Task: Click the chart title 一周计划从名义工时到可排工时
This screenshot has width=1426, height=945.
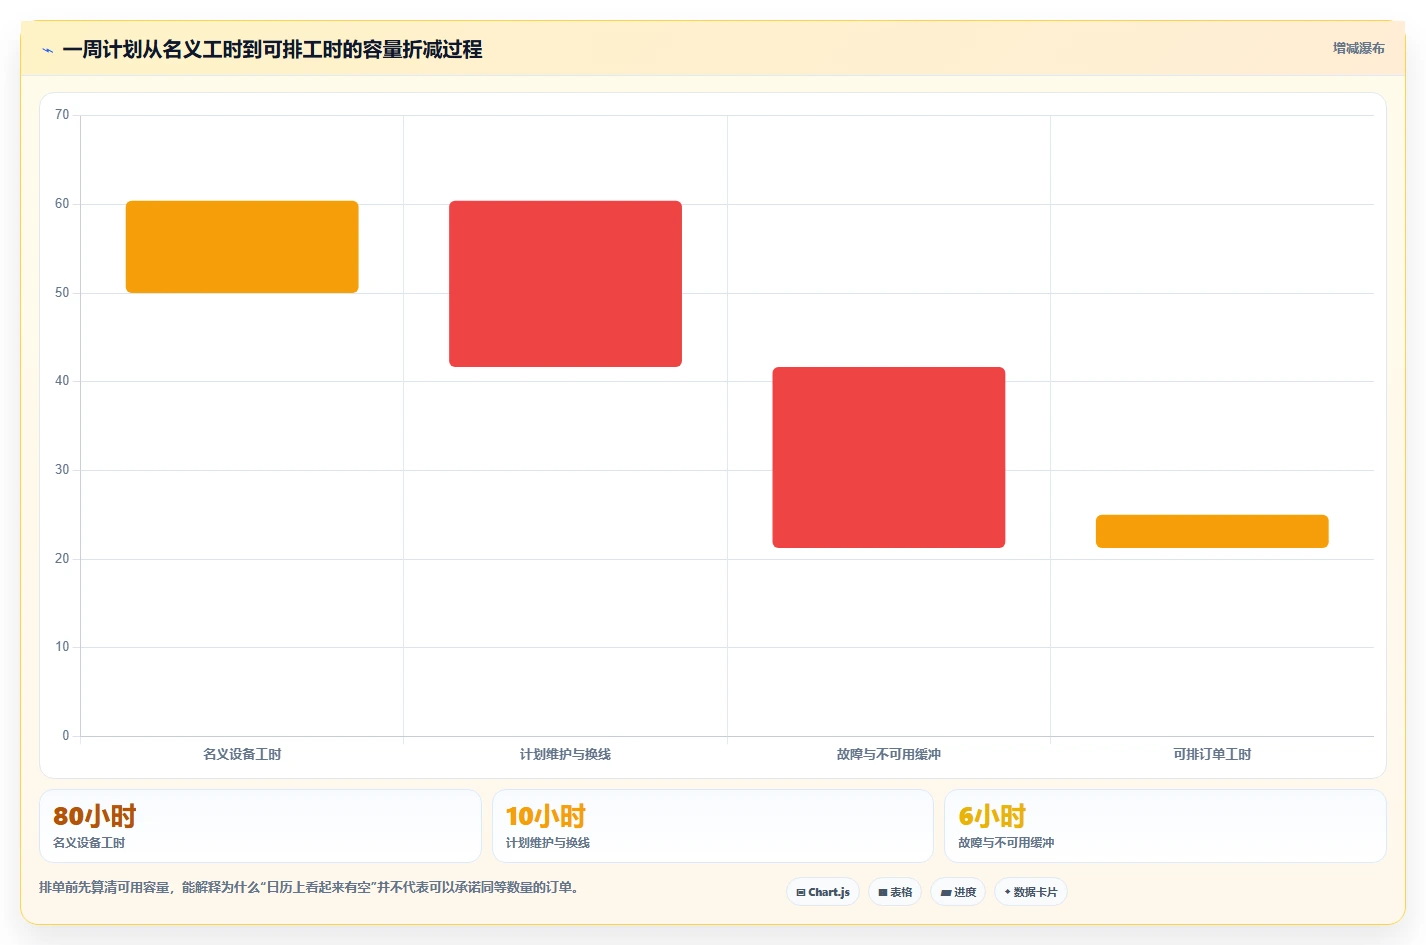Action: [x=272, y=49]
